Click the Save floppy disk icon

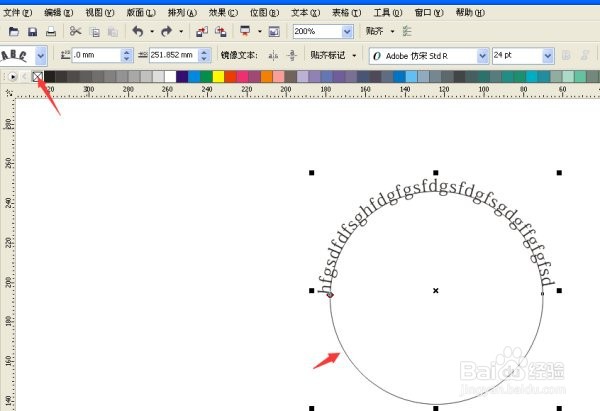click(33, 31)
